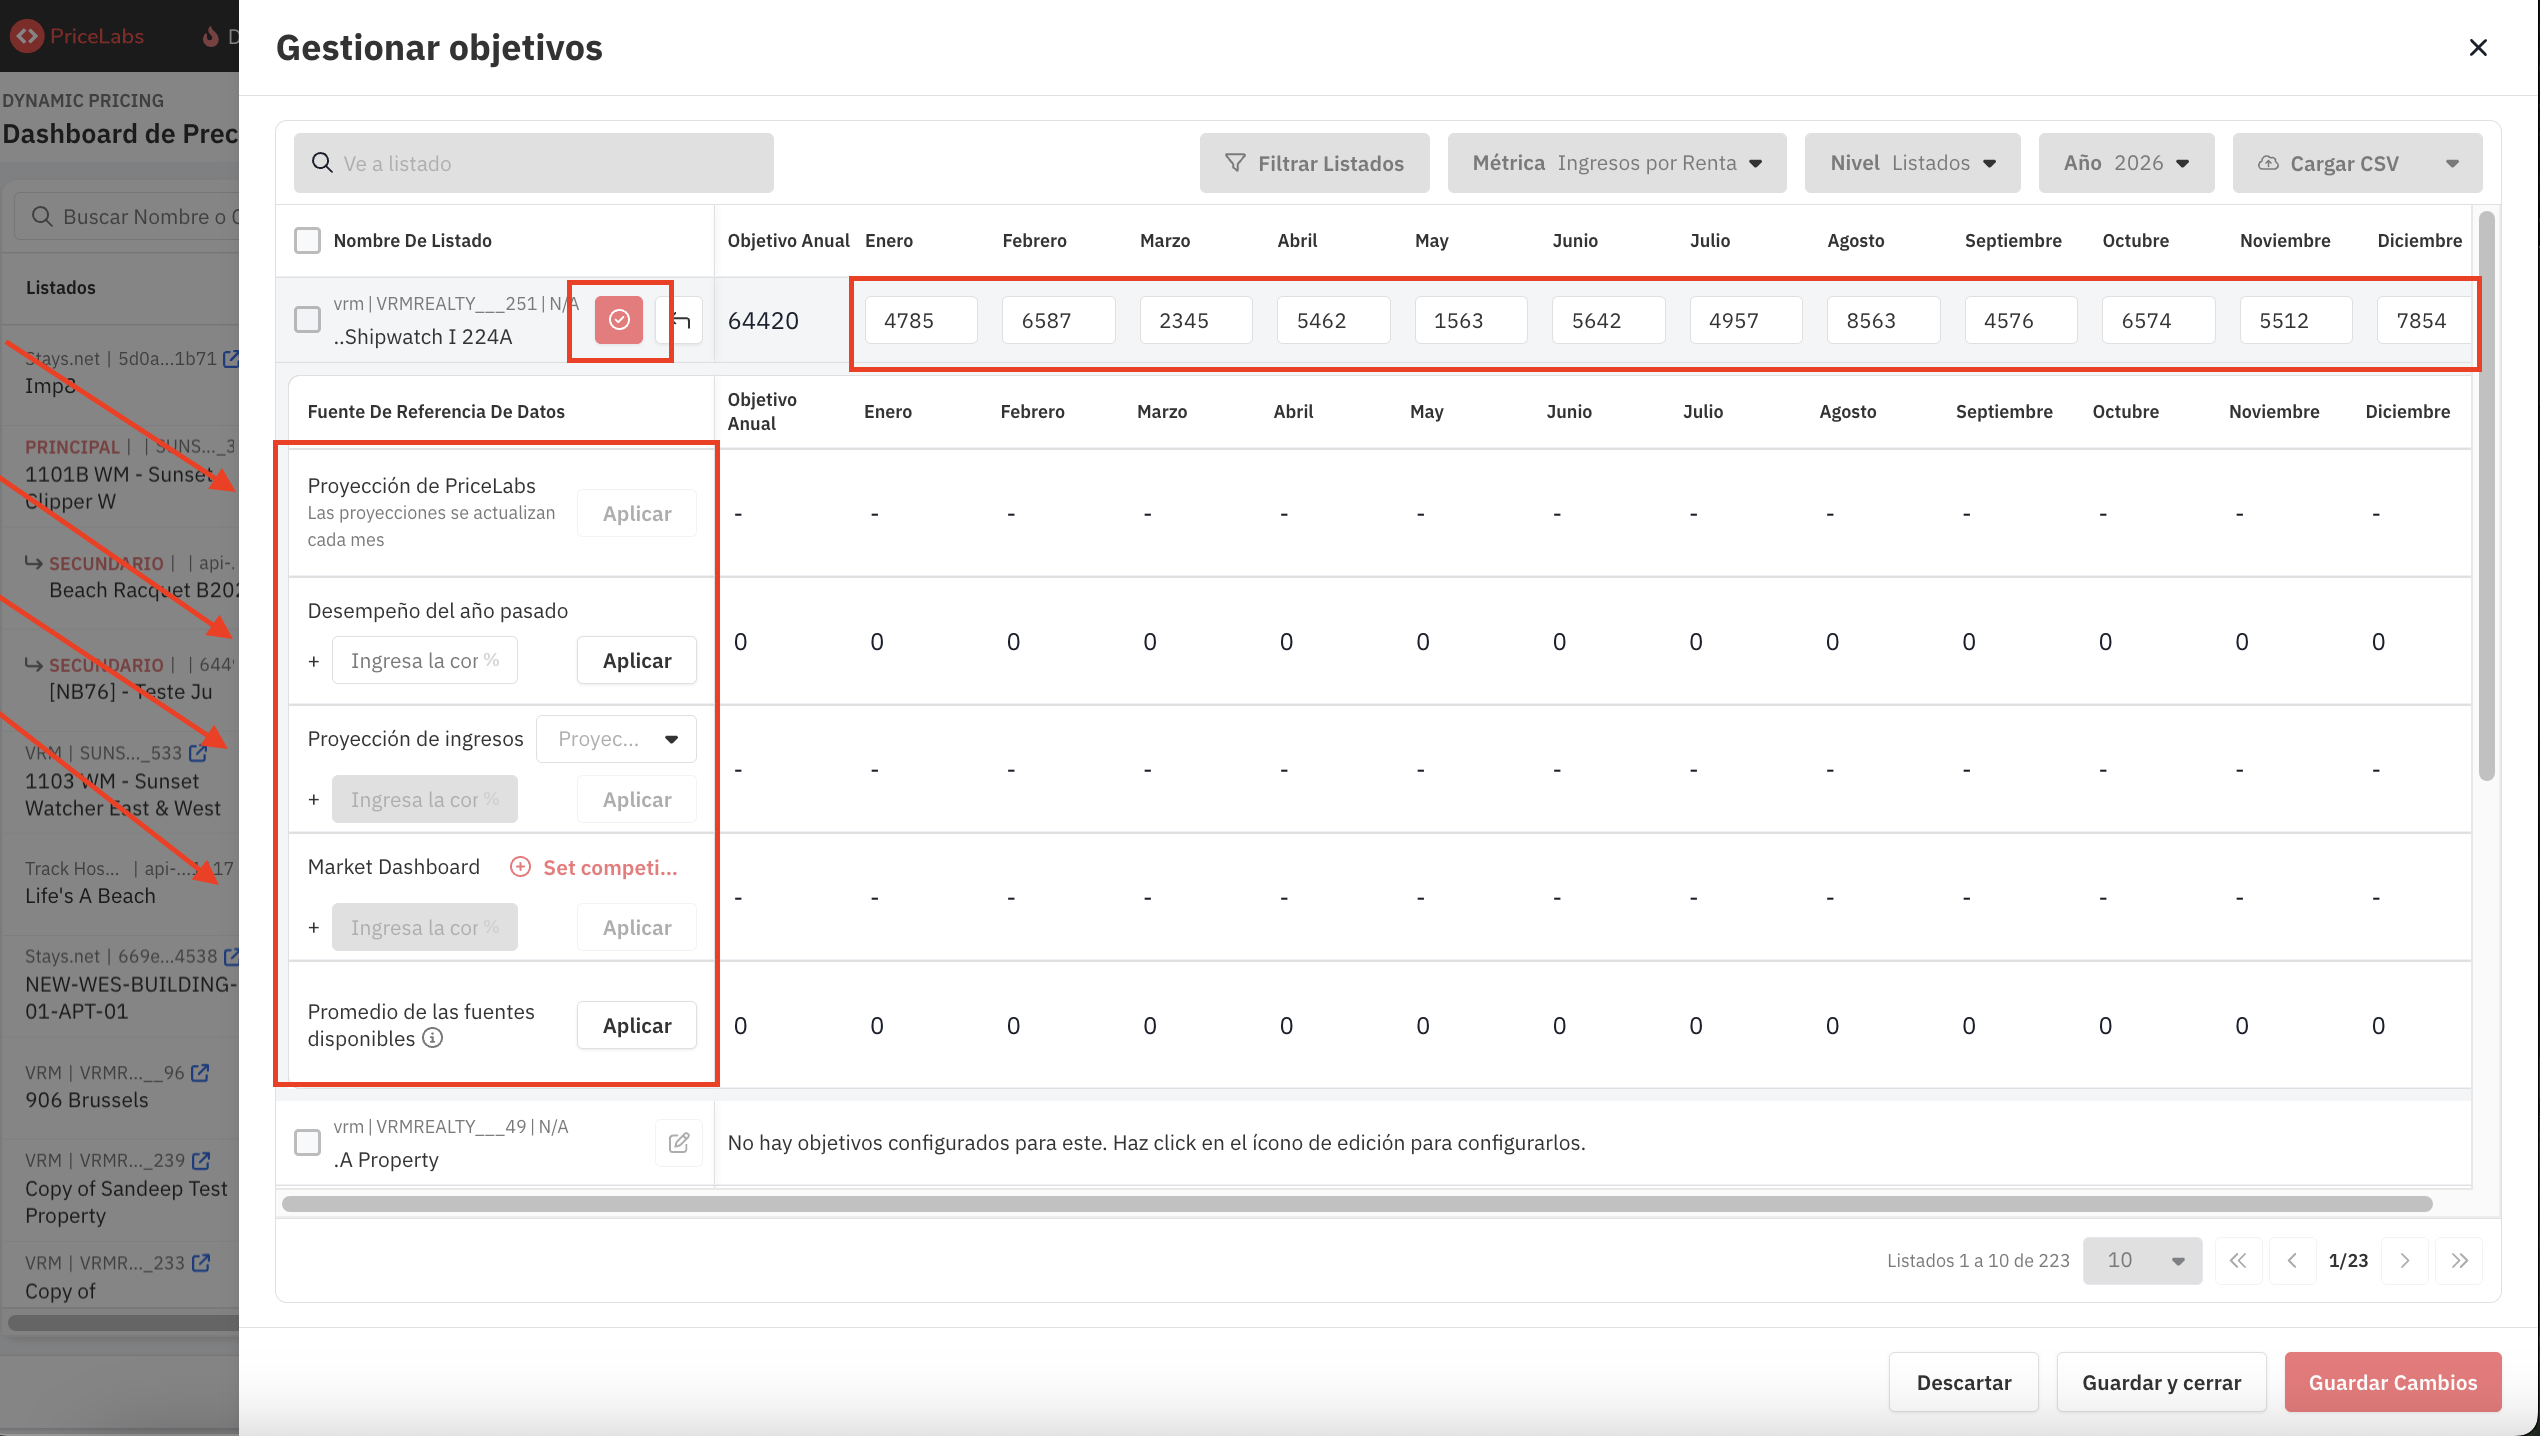Click Febrero goal field showing 6587

click(x=1059, y=320)
